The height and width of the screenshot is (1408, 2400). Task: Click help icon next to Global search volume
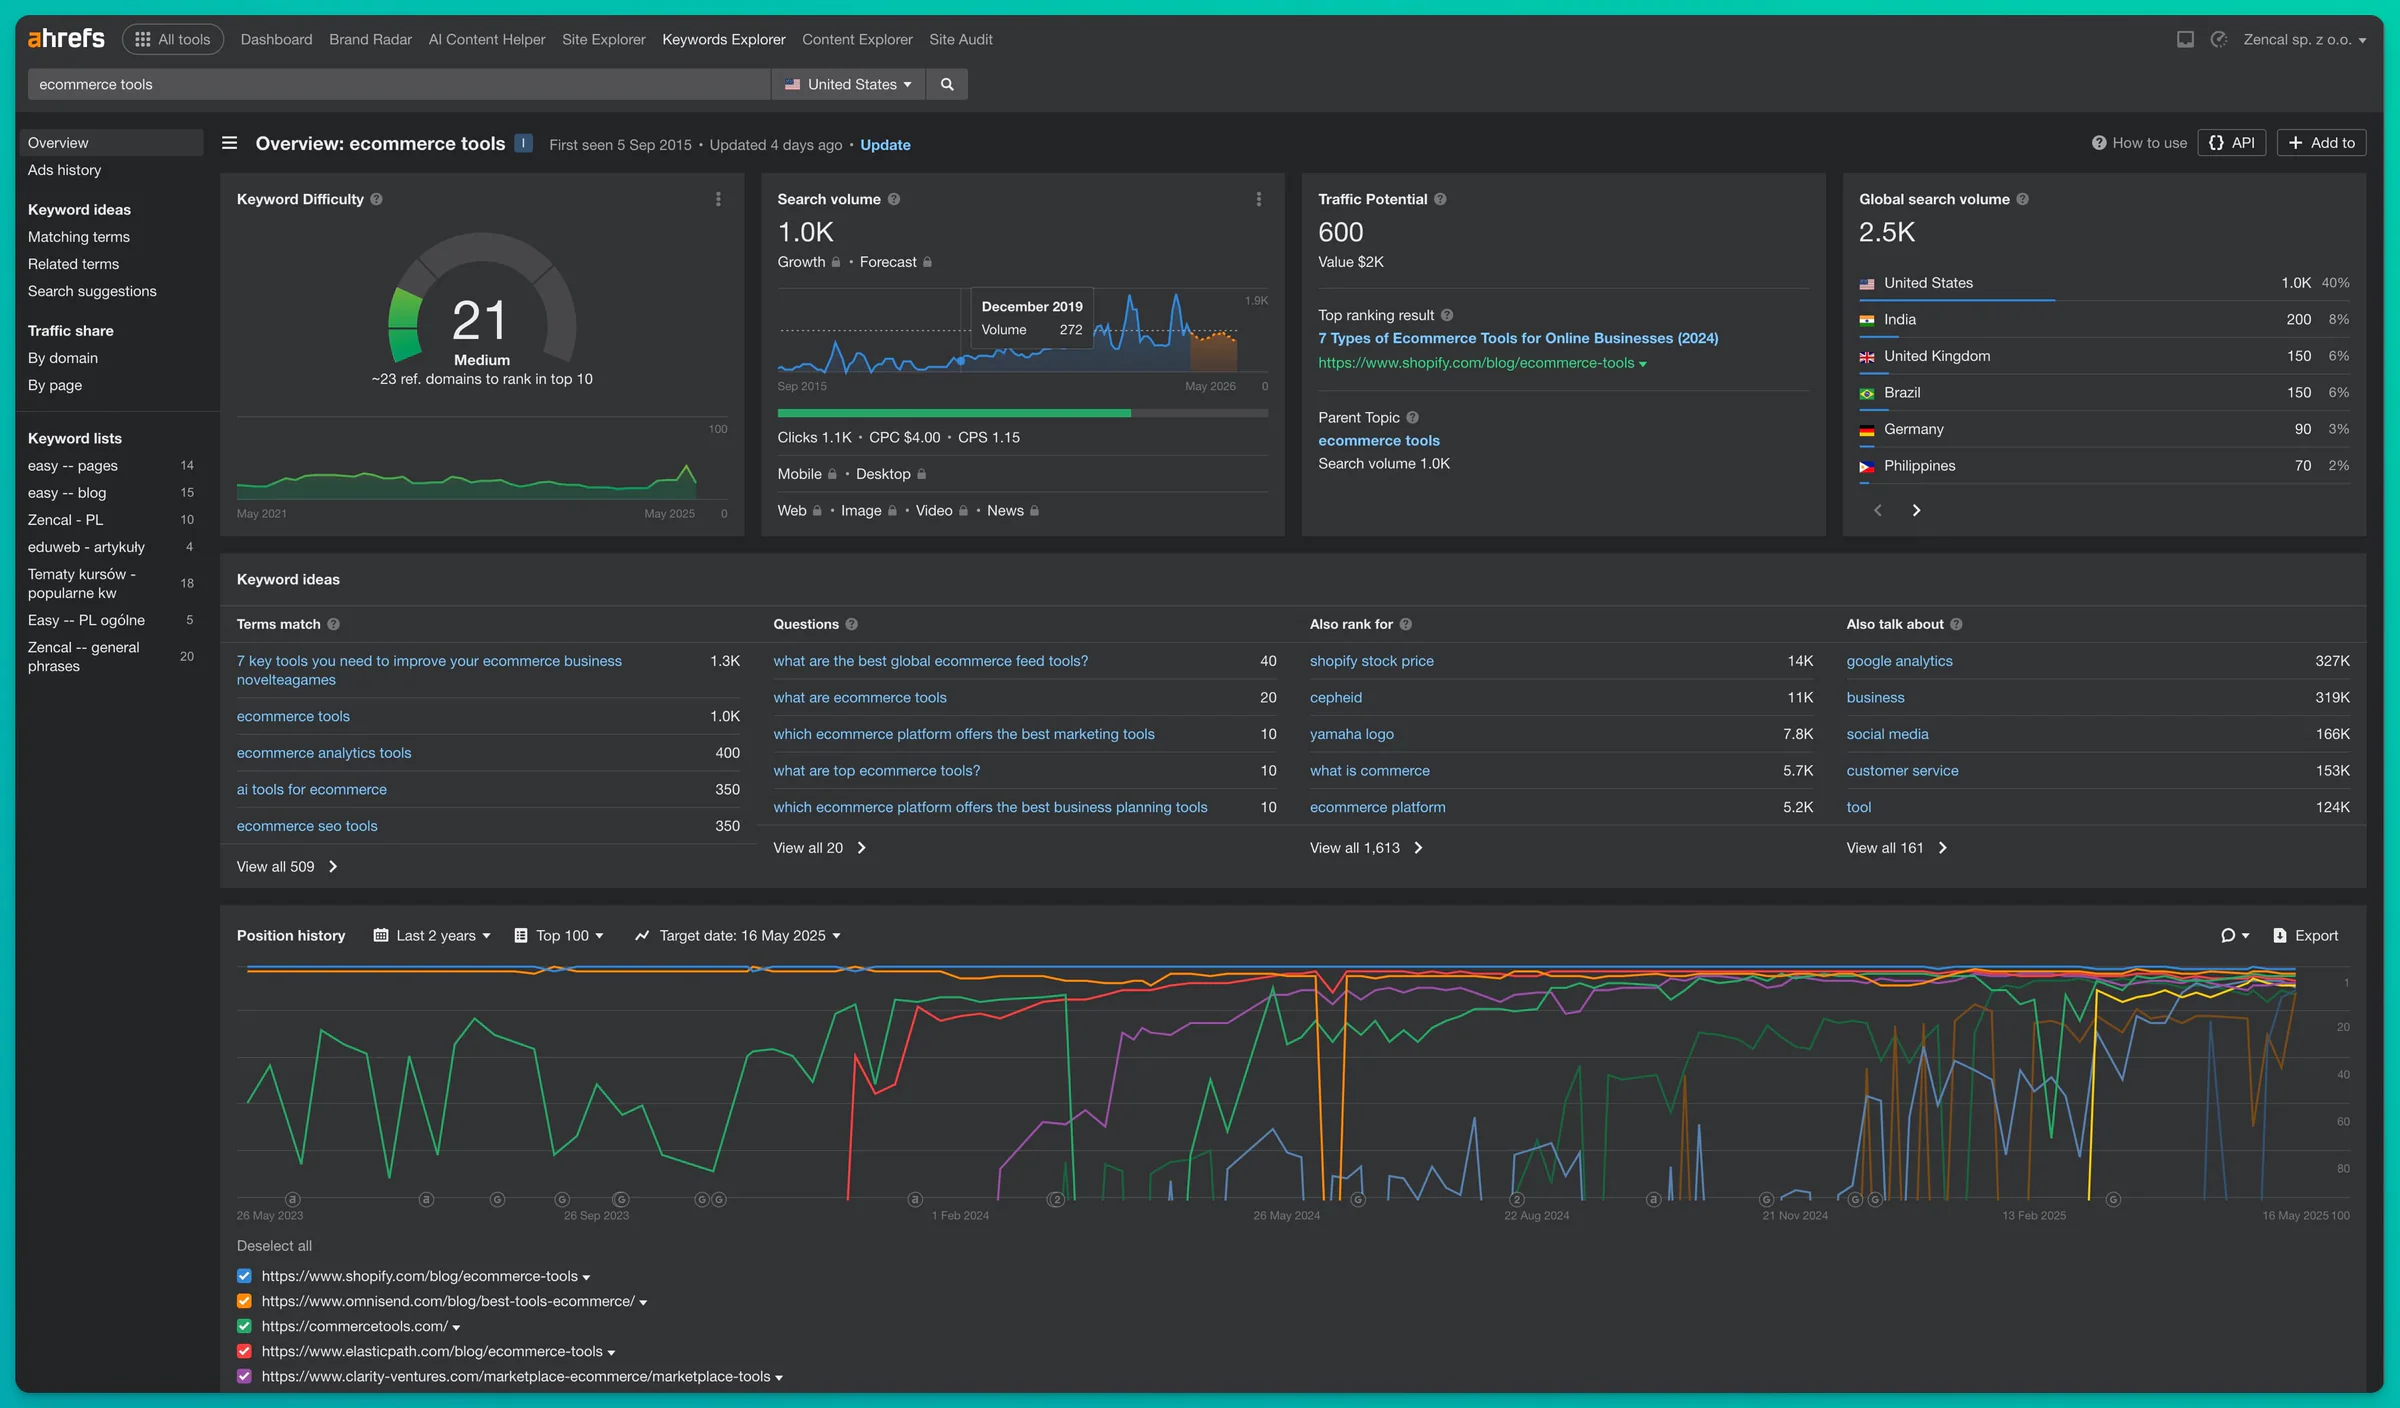point(2022,199)
